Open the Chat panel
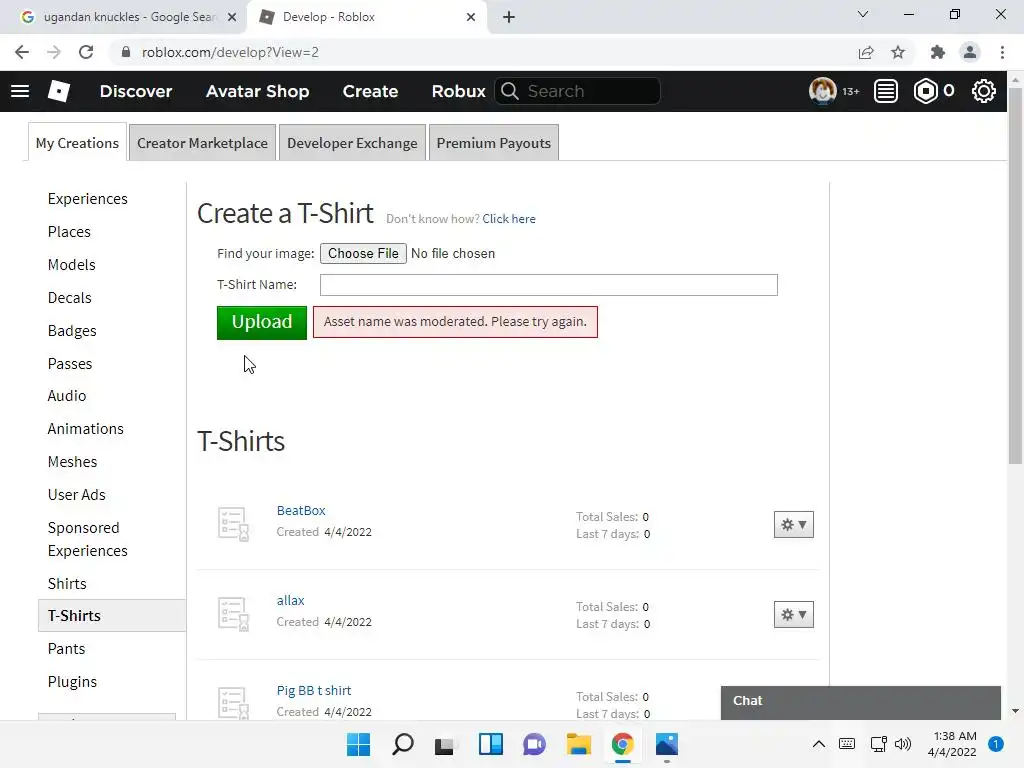 point(861,703)
